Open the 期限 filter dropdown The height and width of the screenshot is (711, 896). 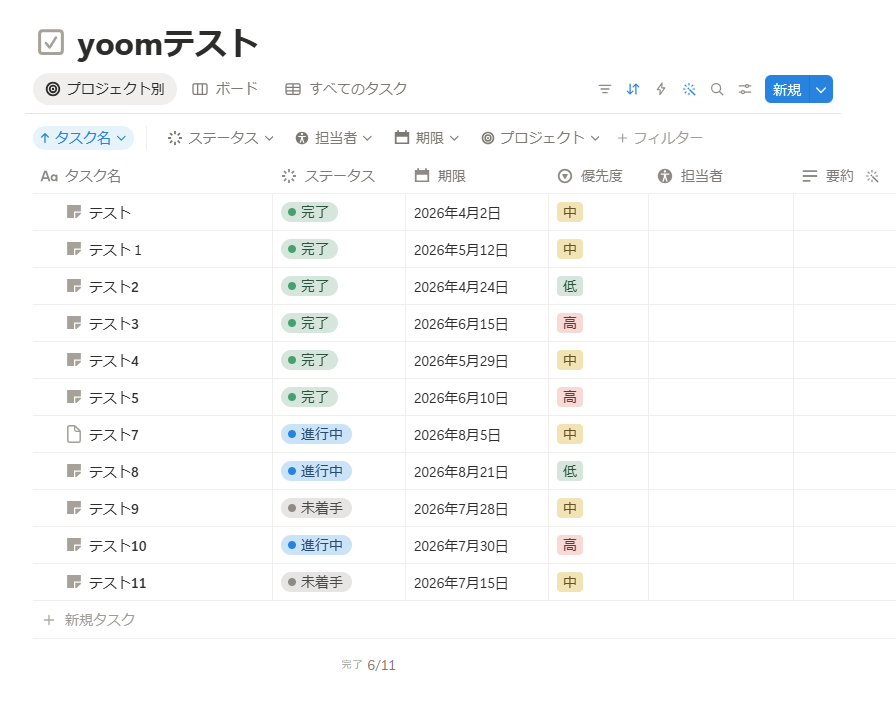tap(427, 138)
